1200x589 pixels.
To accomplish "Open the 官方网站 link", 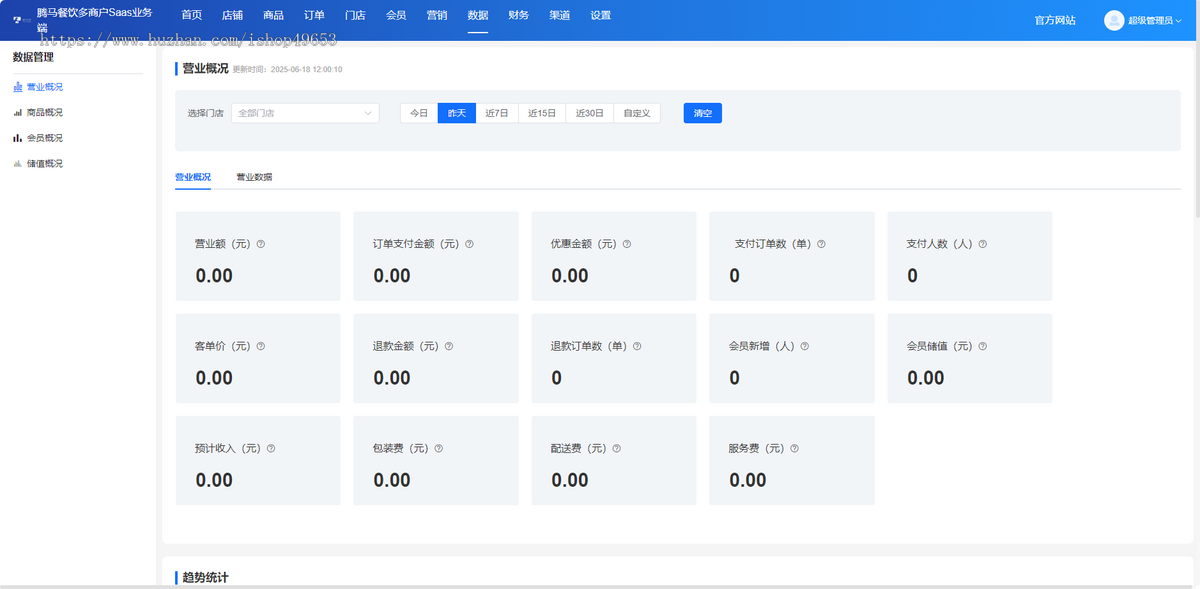I will click(1055, 19).
